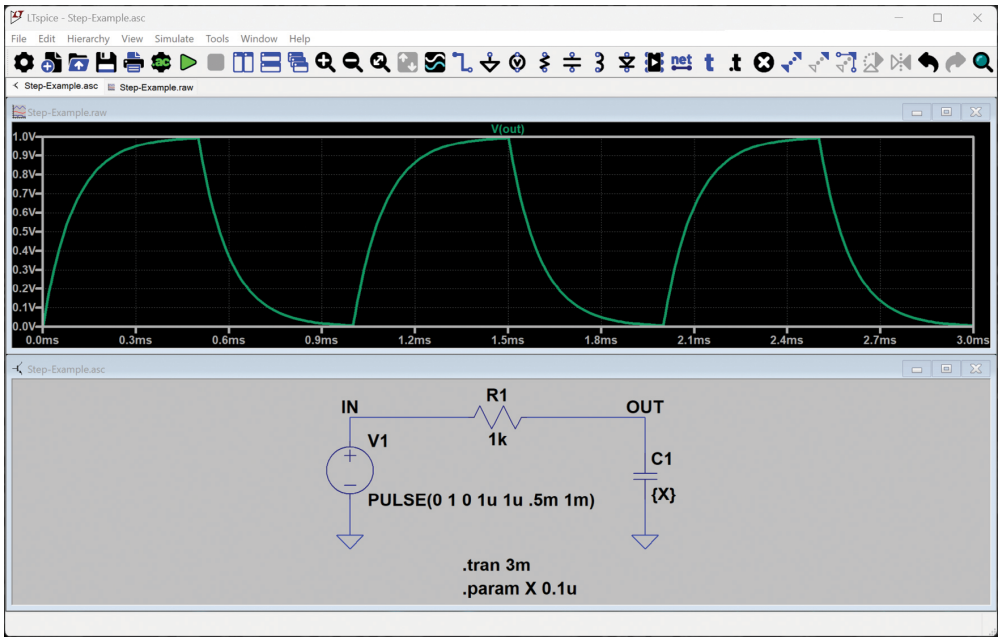Open a file with the folder icon
The height and width of the screenshot is (640, 1003).
coord(79,63)
